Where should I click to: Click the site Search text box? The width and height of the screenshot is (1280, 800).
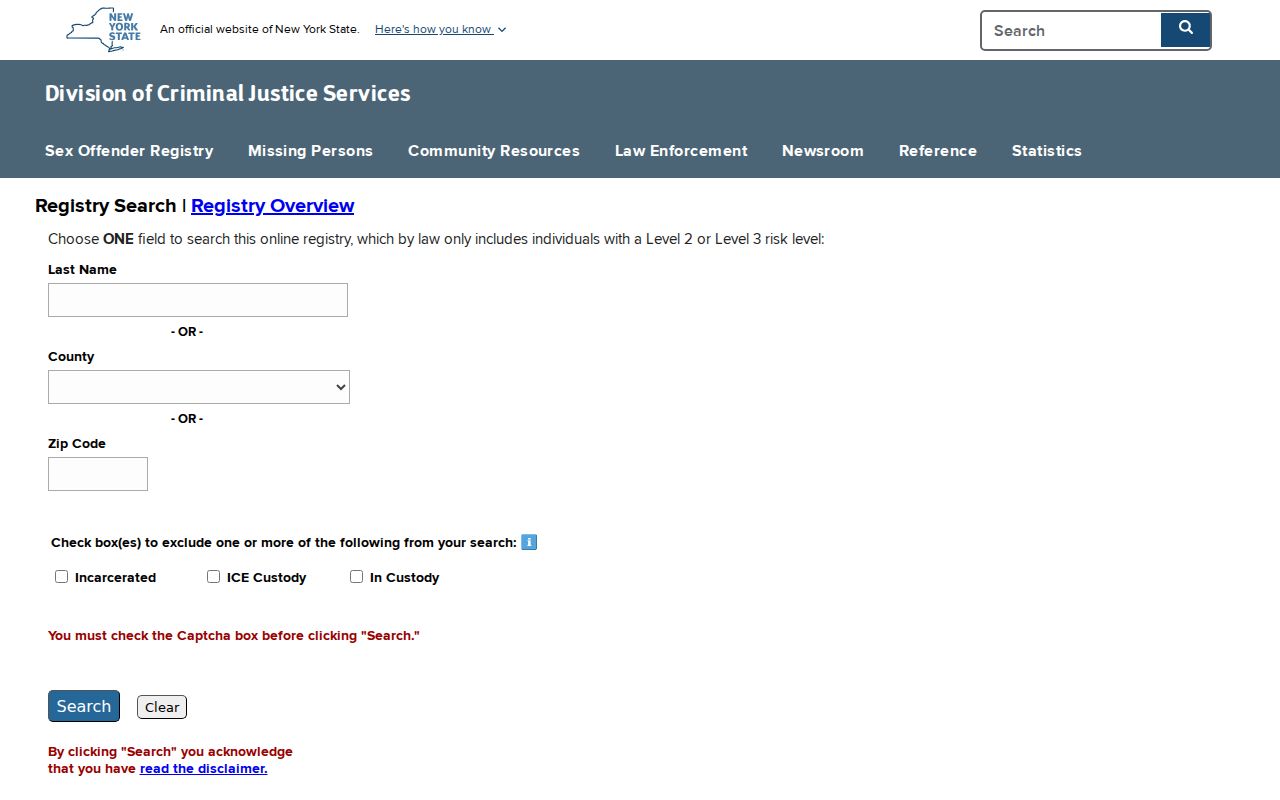tap(1071, 30)
